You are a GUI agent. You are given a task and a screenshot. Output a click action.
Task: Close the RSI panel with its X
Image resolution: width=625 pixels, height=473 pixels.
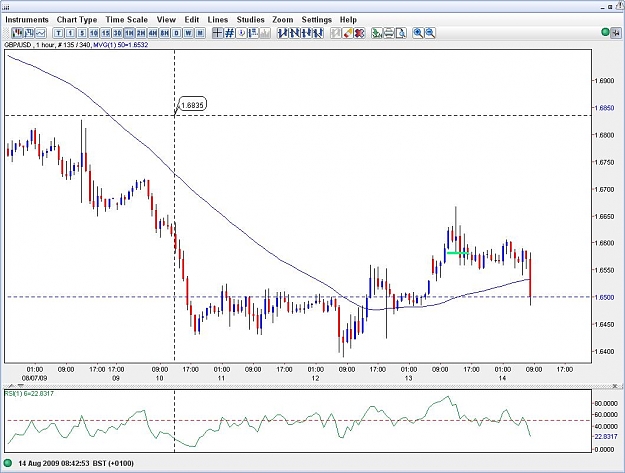pos(616,386)
